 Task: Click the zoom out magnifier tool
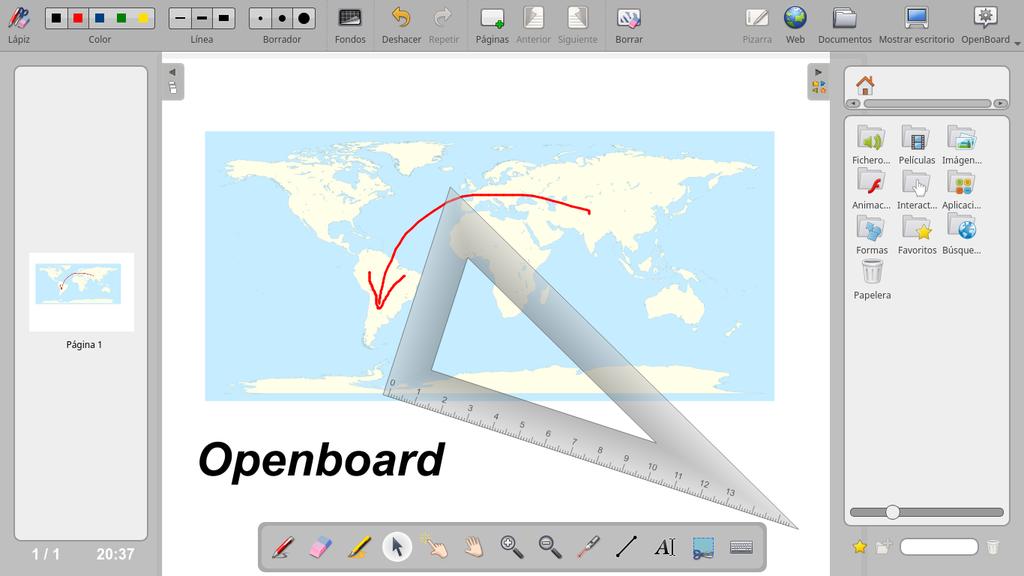pyautogui.click(x=550, y=547)
